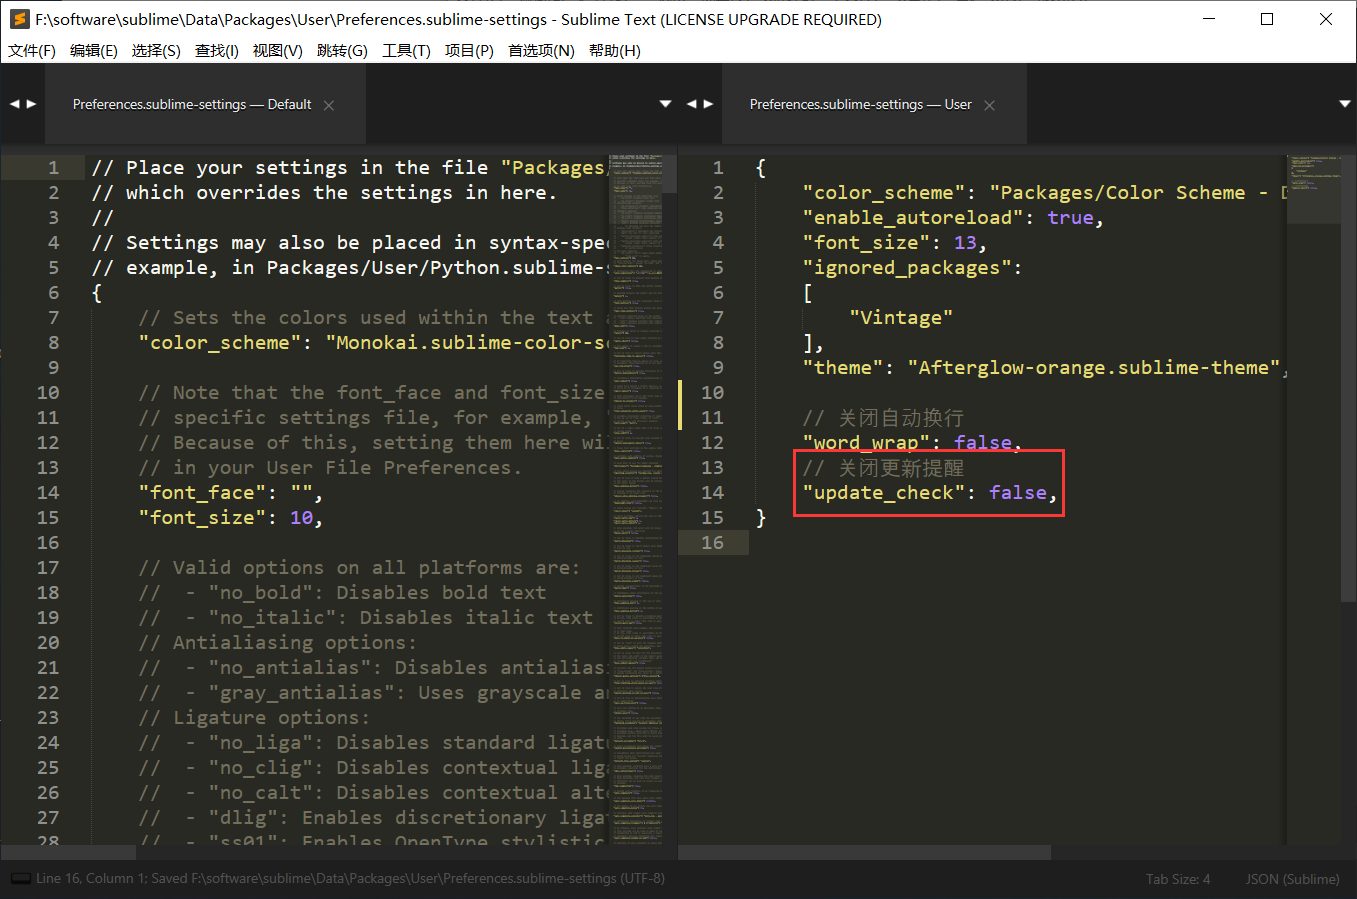The image size is (1357, 899).
Task: Click the "Vintage" string
Action: [901, 318]
